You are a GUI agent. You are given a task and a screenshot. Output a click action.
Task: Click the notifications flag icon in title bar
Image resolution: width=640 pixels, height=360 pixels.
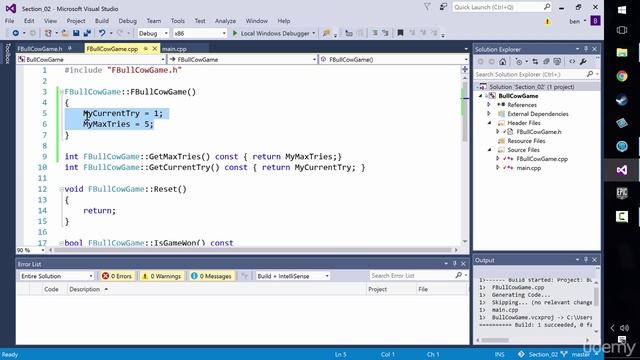[427, 7]
